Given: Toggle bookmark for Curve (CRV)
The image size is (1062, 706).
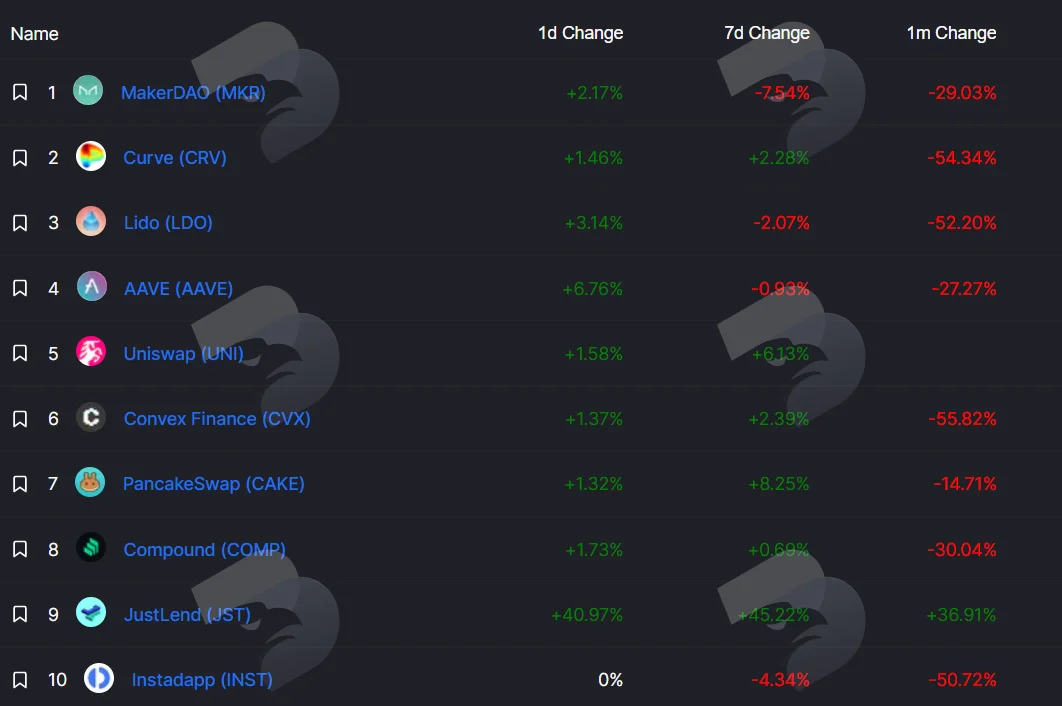Looking at the screenshot, I should pos(20,158).
